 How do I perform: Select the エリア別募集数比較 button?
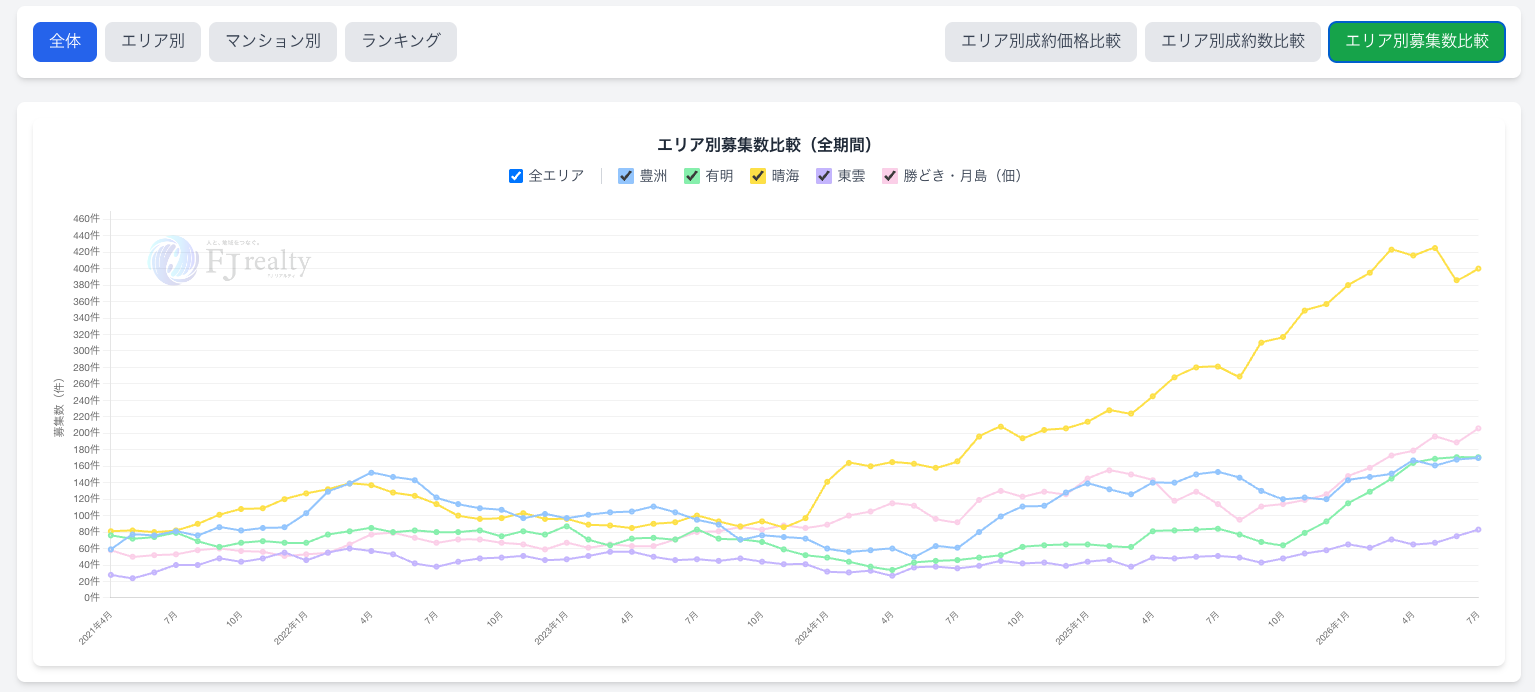[1417, 42]
